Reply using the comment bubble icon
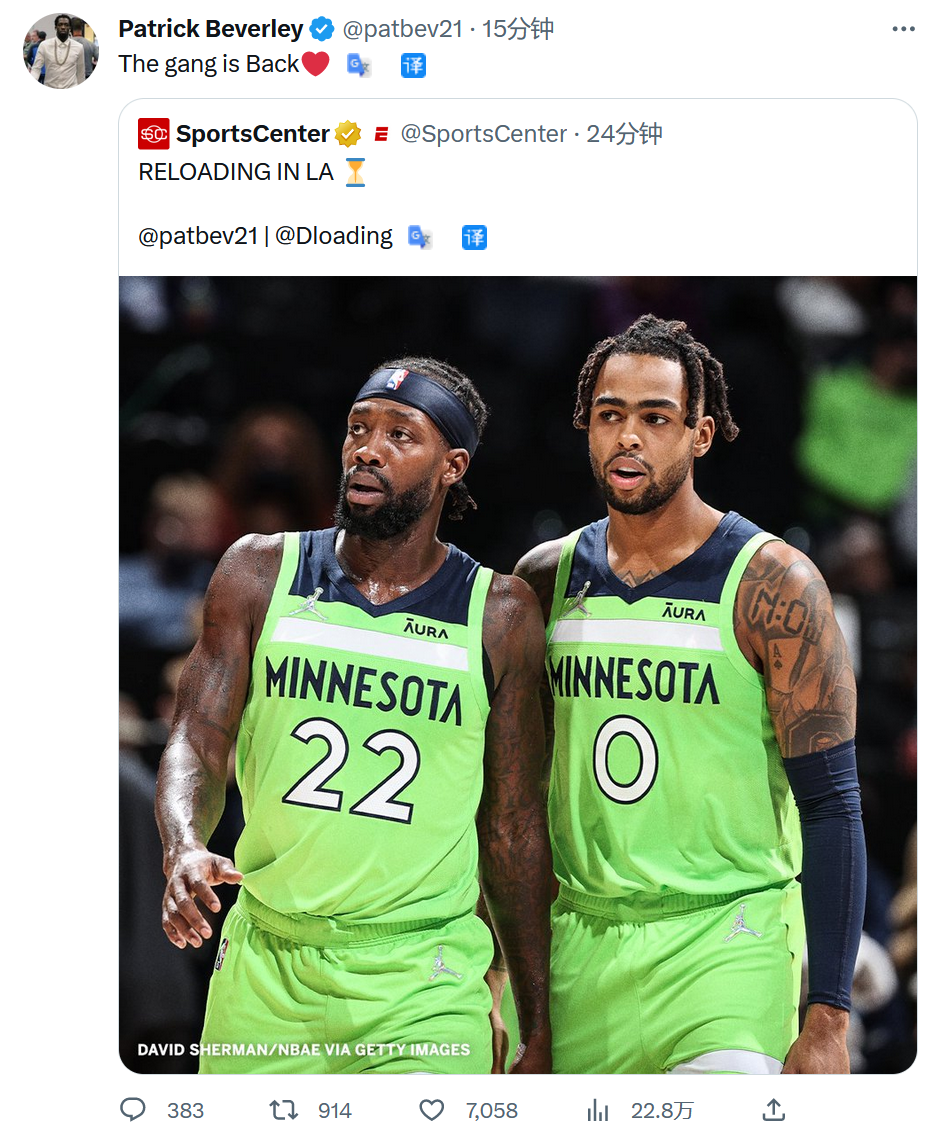 coord(133,1109)
